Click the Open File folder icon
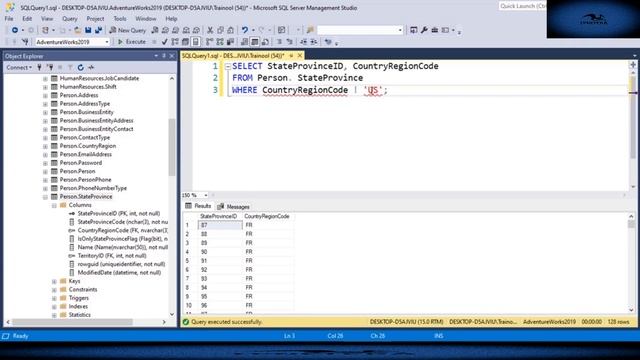 78,30
